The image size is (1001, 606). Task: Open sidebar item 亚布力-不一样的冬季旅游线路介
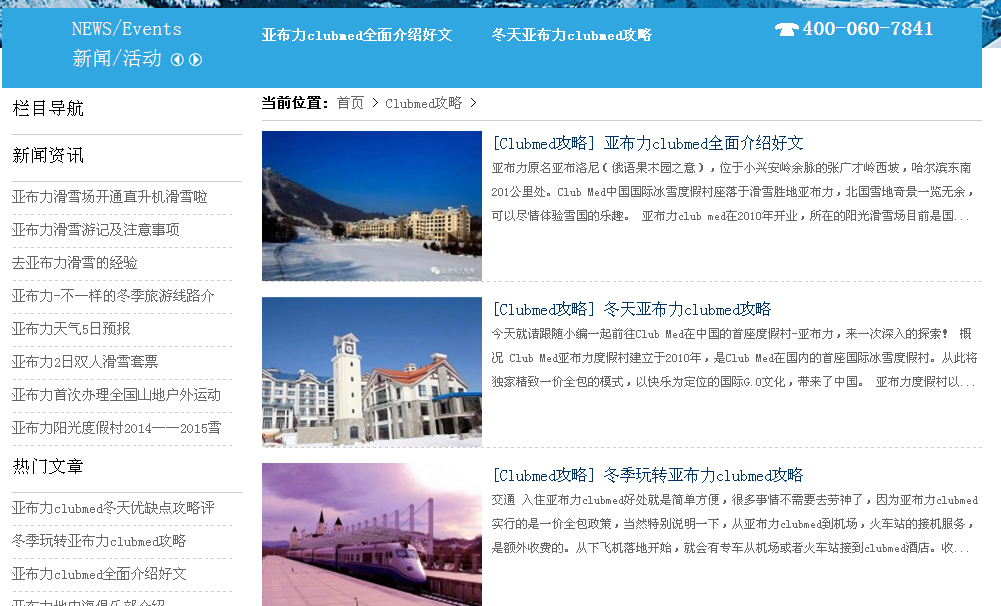click(x=113, y=296)
